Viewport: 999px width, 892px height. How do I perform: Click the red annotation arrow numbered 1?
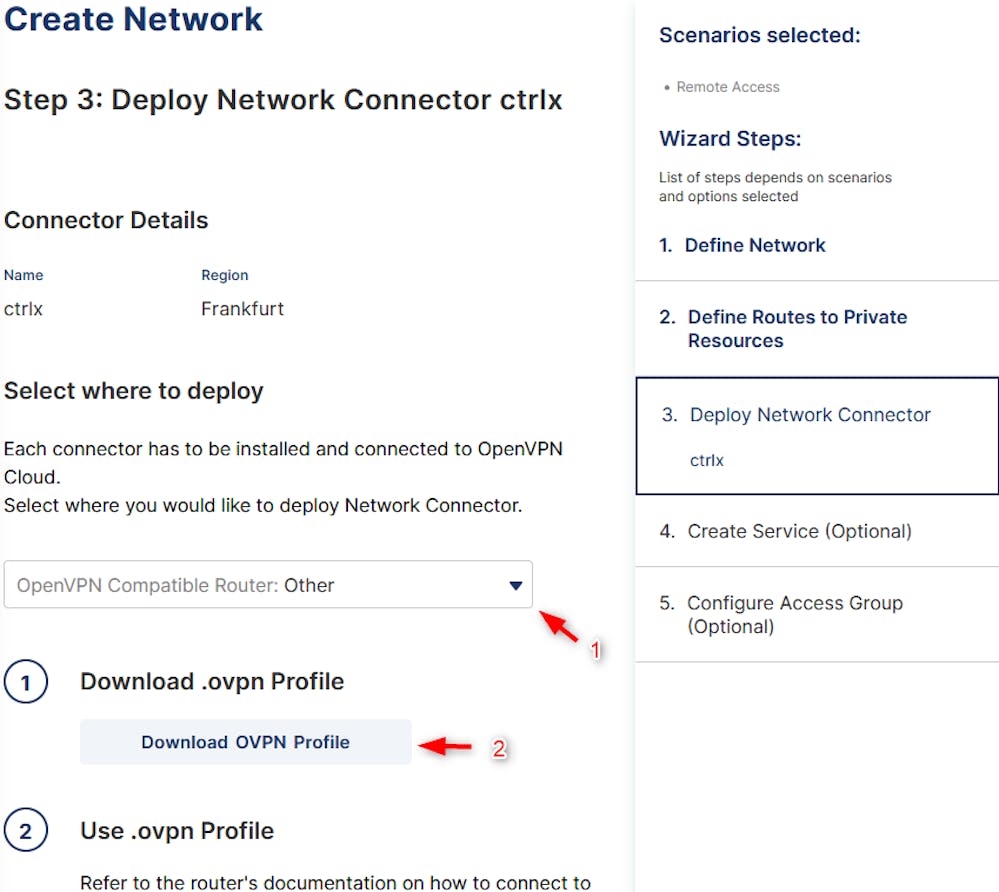pos(559,626)
